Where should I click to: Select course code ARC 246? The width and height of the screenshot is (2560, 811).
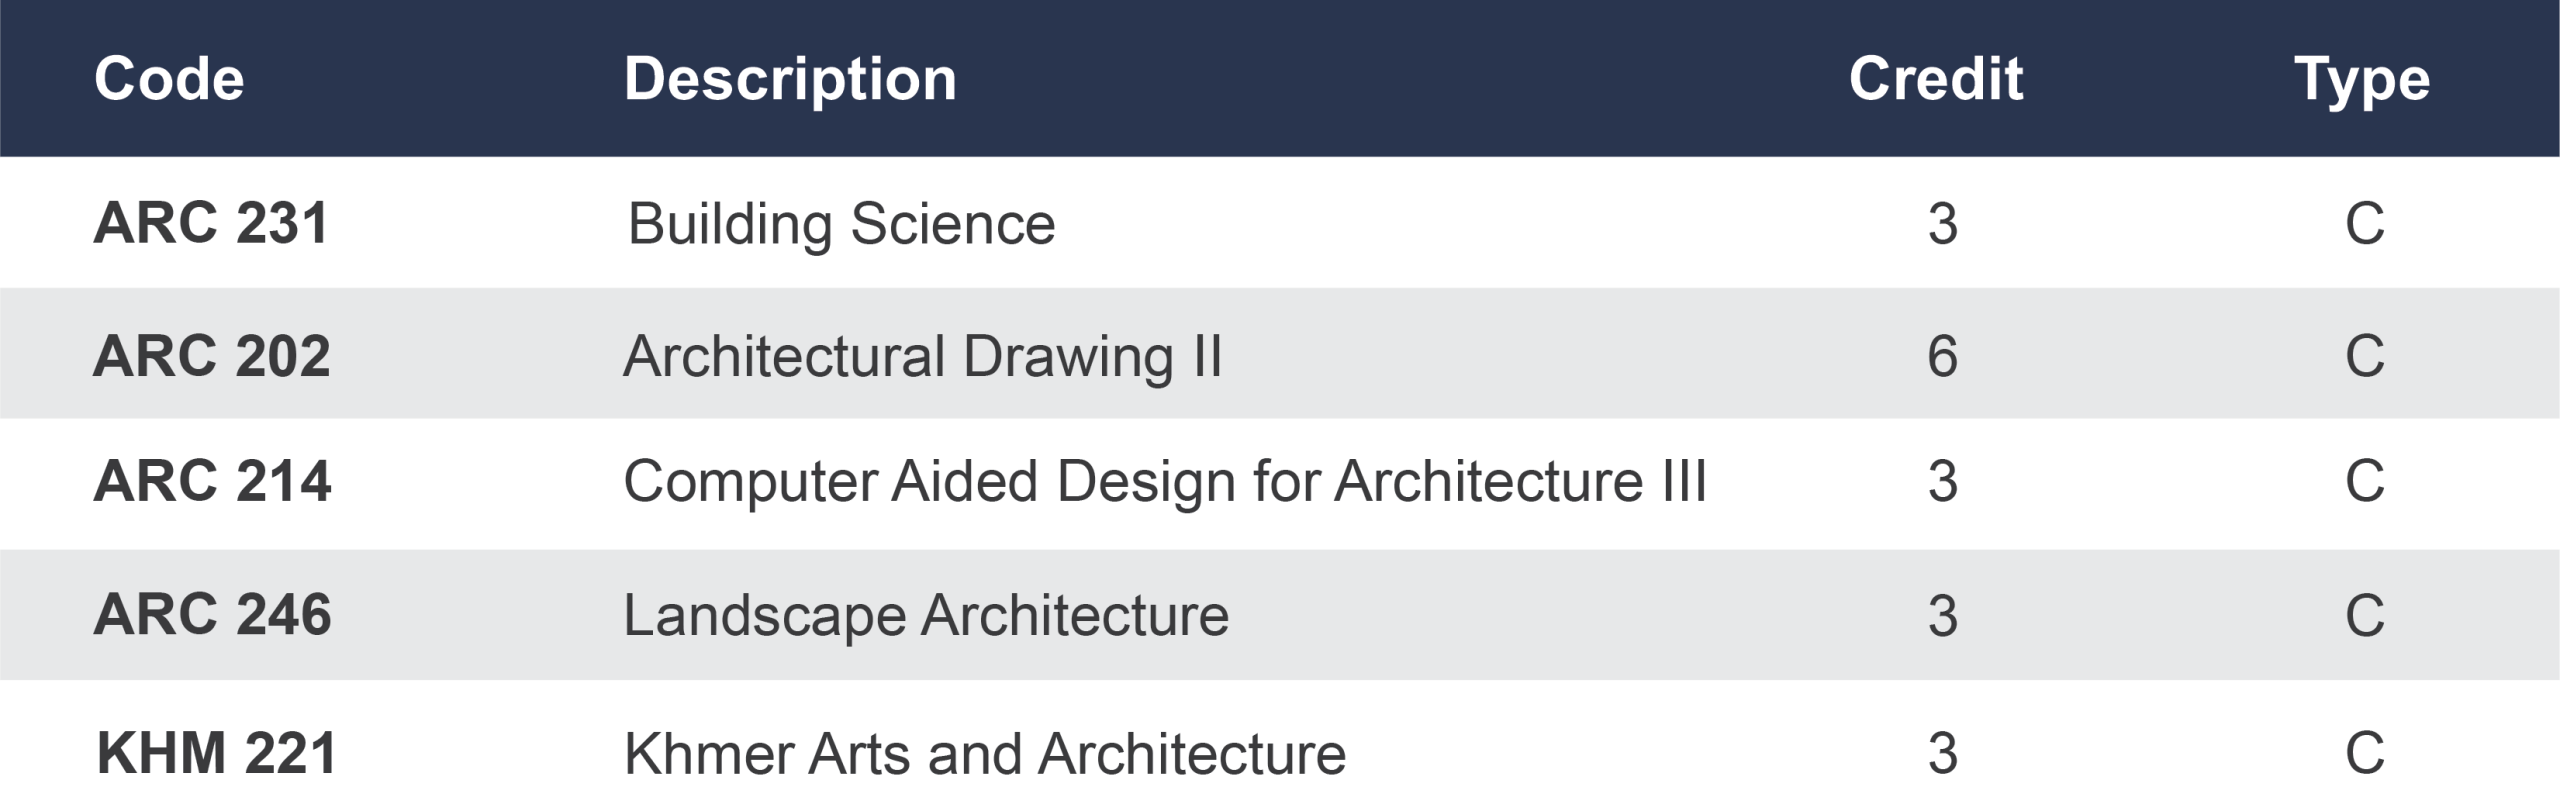tap(212, 614)
